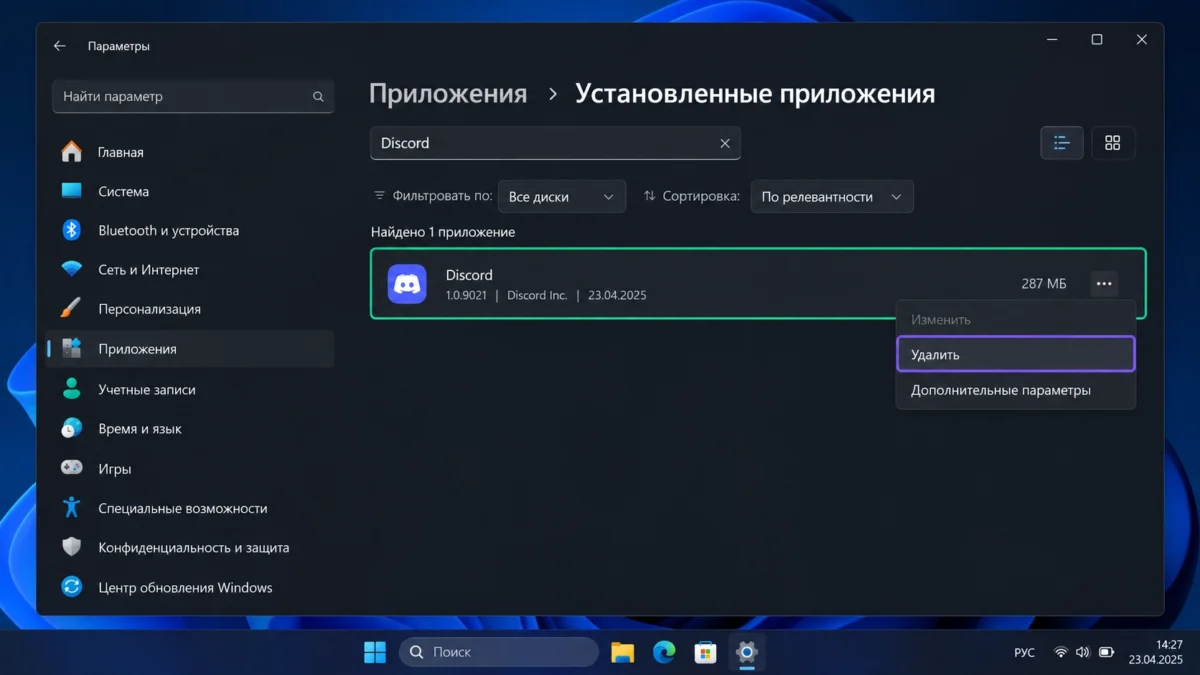The image size is (1200, 675).
Task: Click the 1.0.9021 version text
Action: click(466, 295)
